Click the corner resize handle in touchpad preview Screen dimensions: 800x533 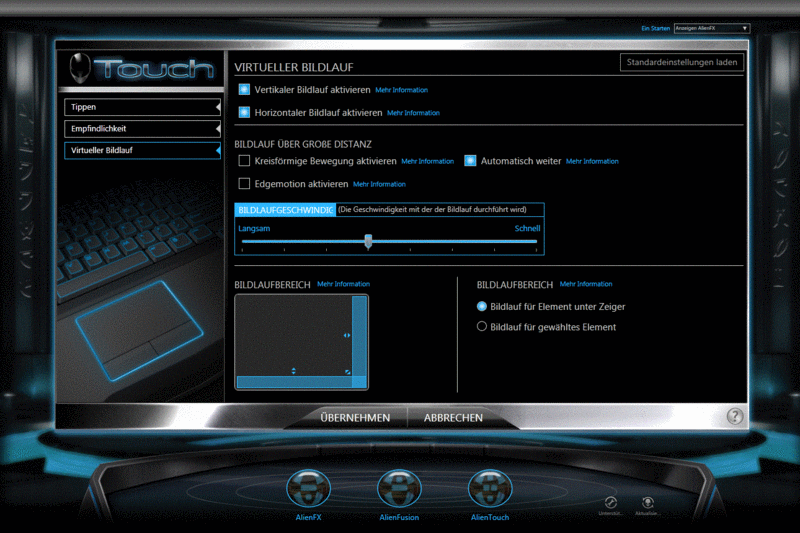tap(347, 372)
